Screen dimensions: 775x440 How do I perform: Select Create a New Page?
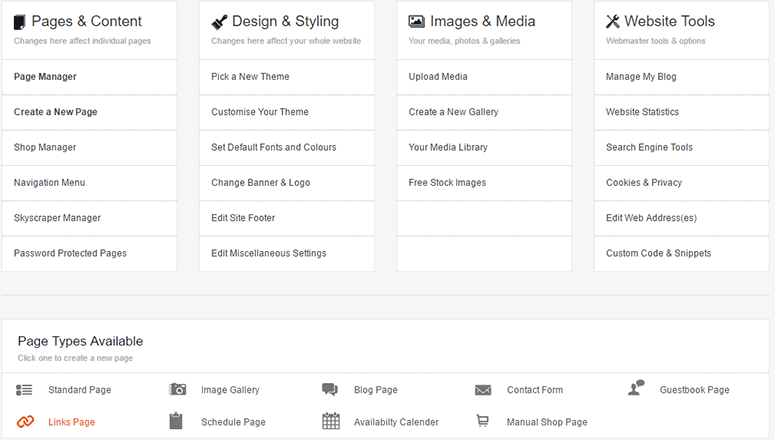pos(55,112)
